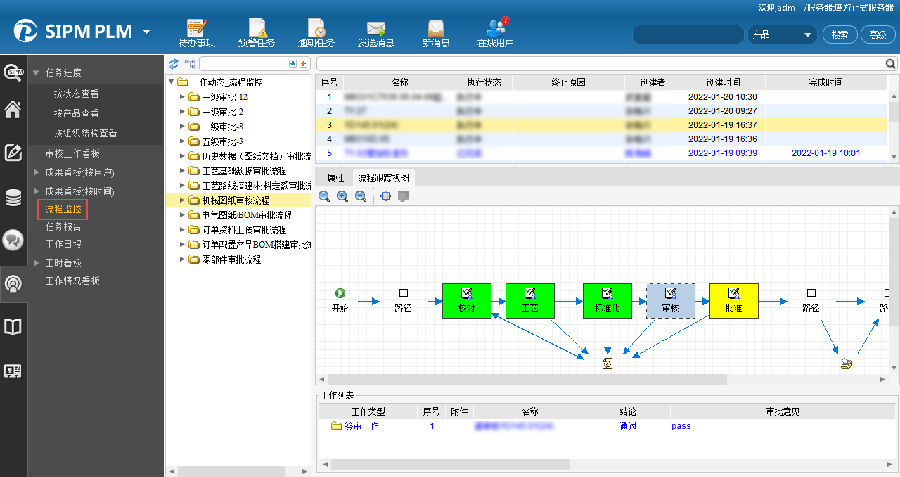Select the green 校对 workflow node
The width and height of the screenshot is (900, 477).
click(466, 299)
